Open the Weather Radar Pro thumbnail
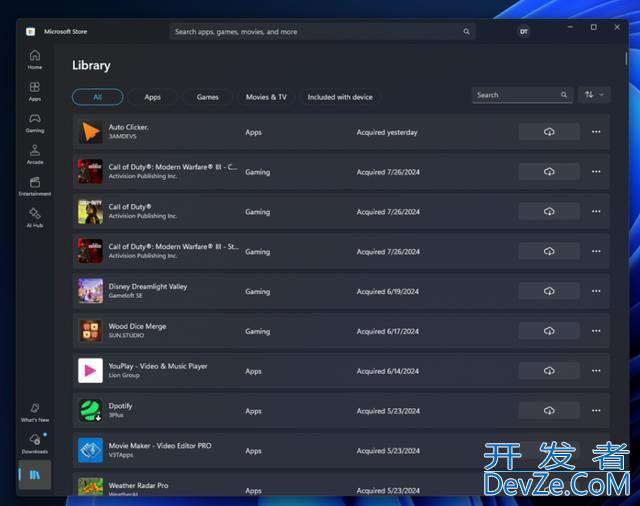Screen dimensions: 640x506 (90, 487)
